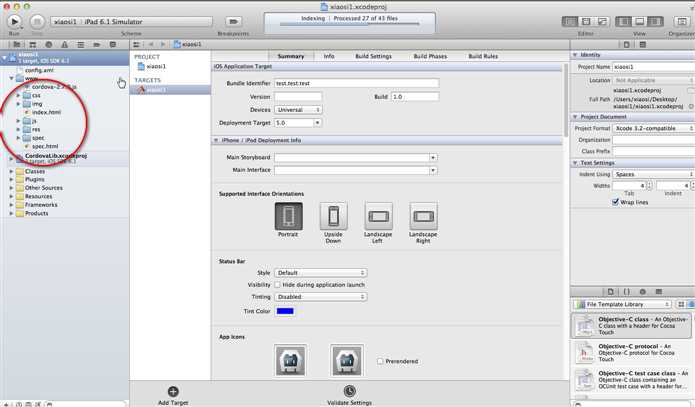Collapse the www folder

12,78
